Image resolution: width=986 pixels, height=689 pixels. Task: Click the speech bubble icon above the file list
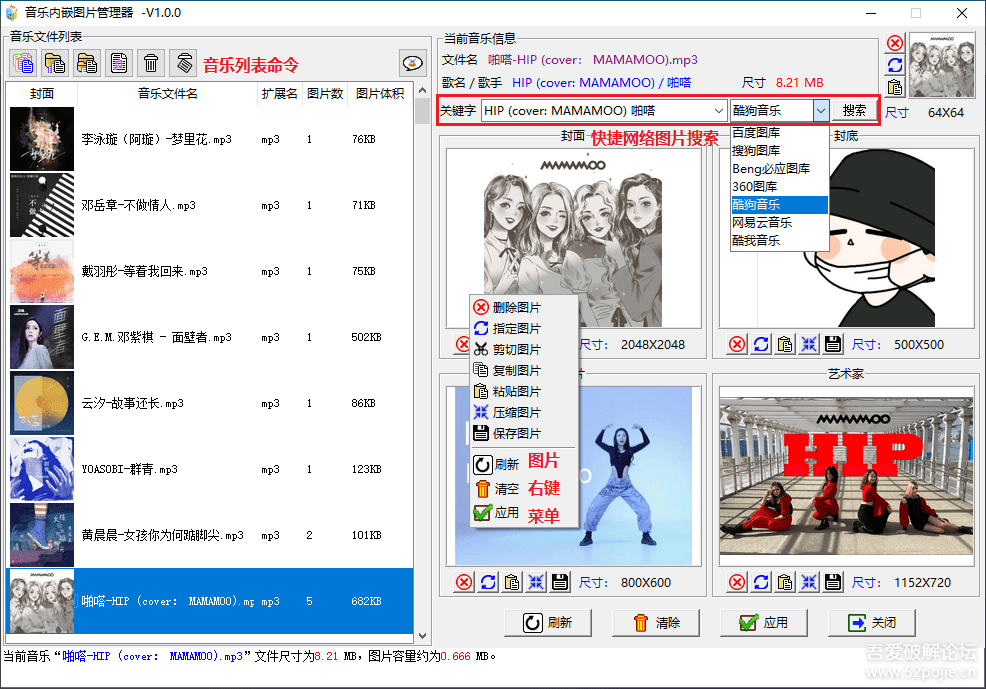click(412, 63)
